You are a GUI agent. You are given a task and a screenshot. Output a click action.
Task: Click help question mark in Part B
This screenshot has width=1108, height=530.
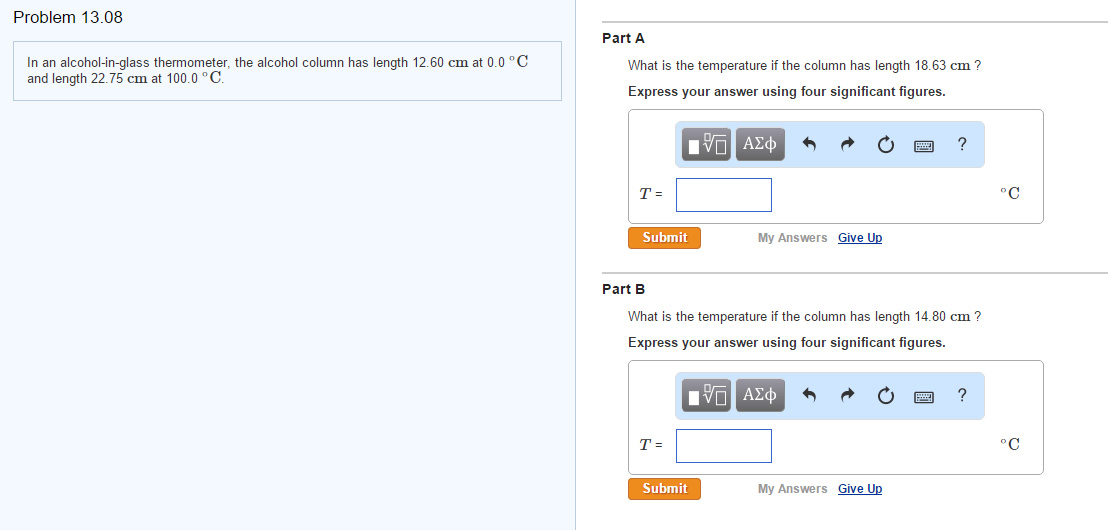coord(961,396)
